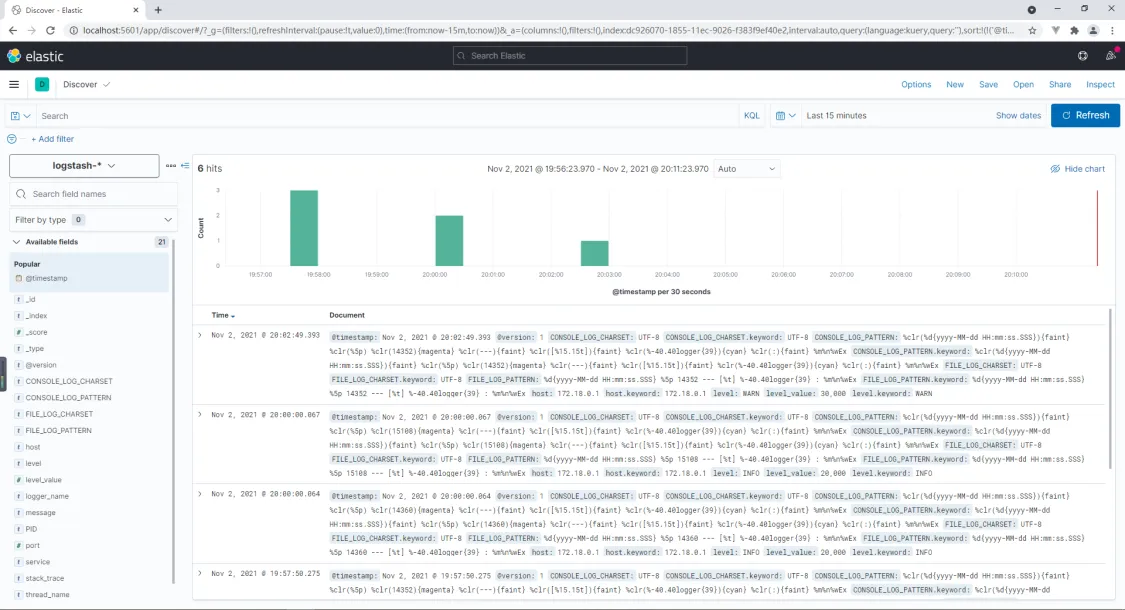Toggle KQL query language setting
The image size is (1125, 610).
[x=753, y=115]
